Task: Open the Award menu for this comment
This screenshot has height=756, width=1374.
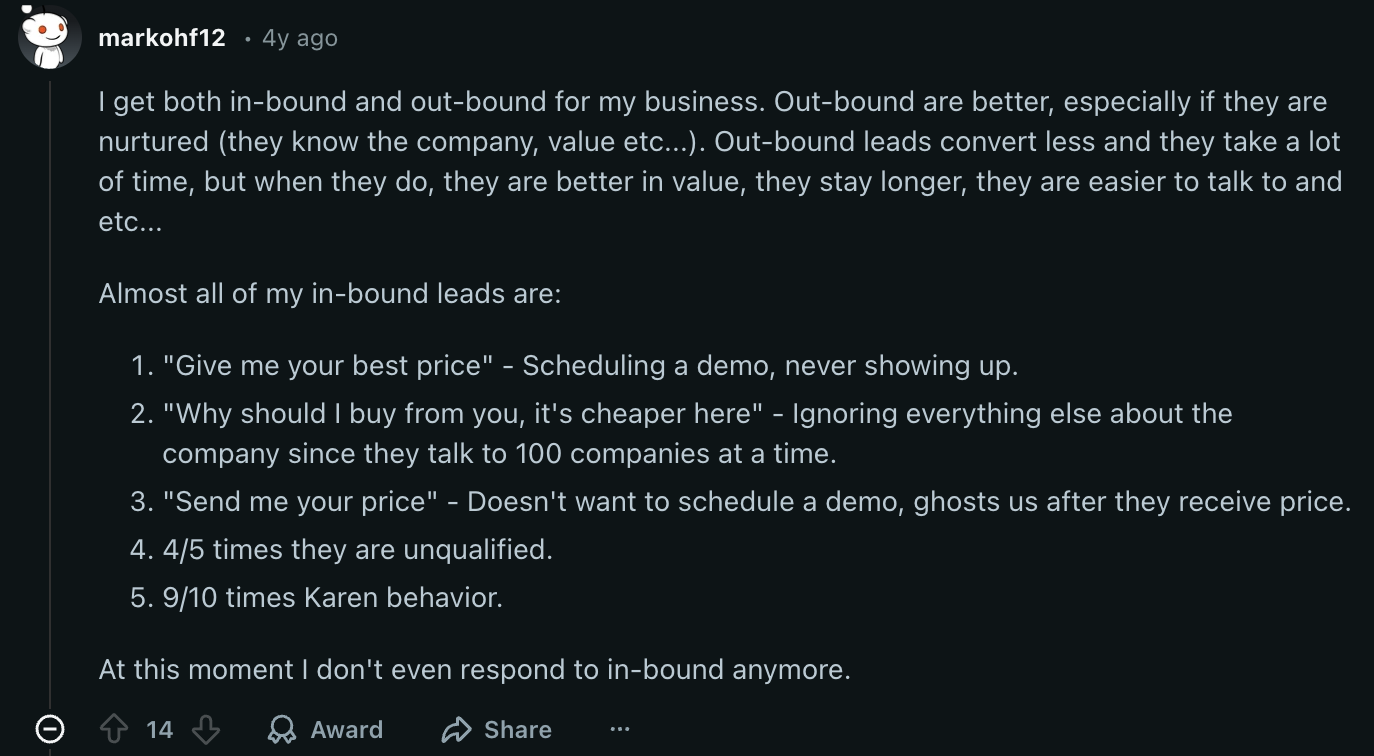Action: 325,729
